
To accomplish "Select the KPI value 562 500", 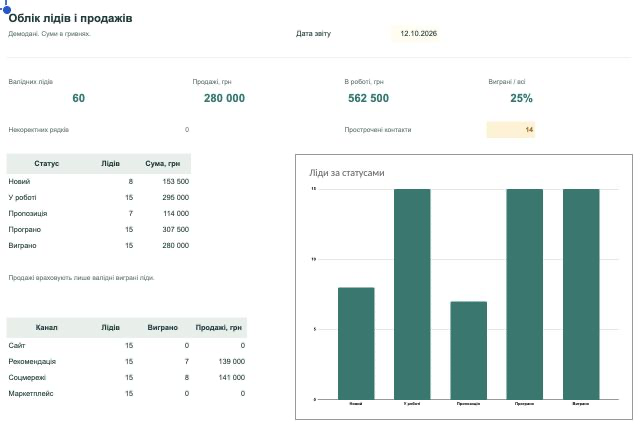I will coord(369,98).
